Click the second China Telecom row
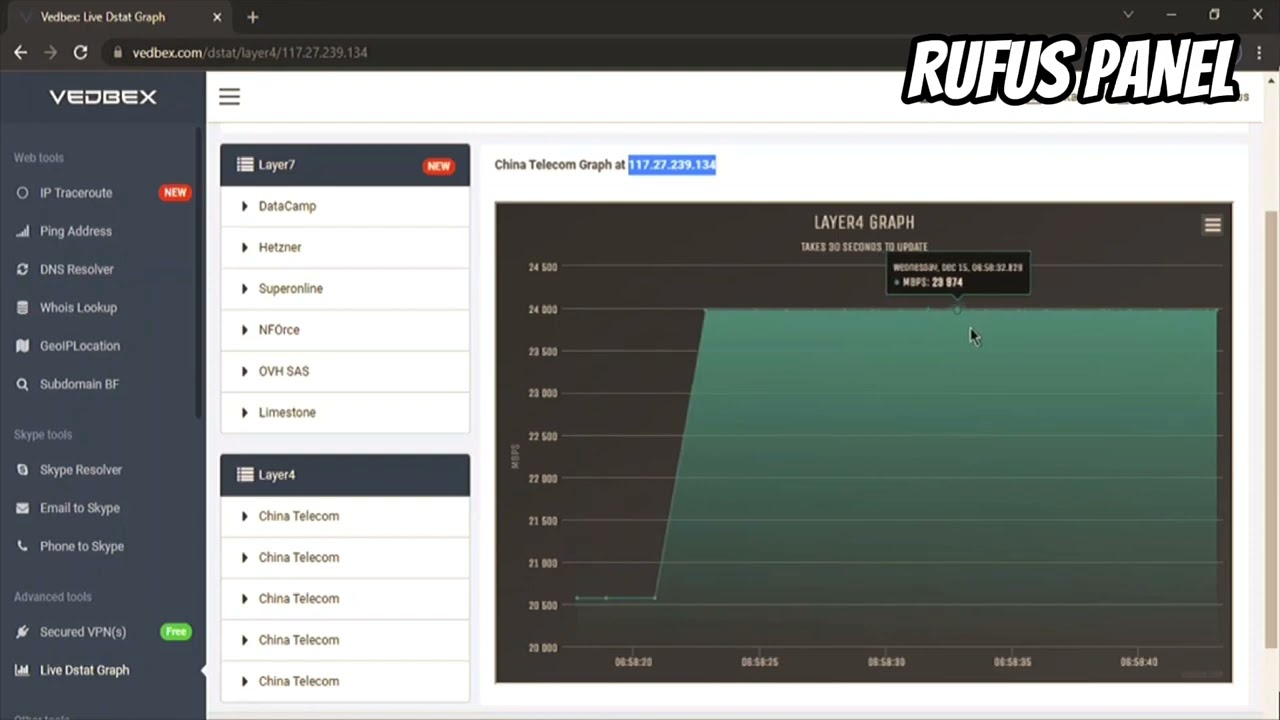The height and width of the screenshot is (720, 1280). pyautogui.click(x=345, y=557)
